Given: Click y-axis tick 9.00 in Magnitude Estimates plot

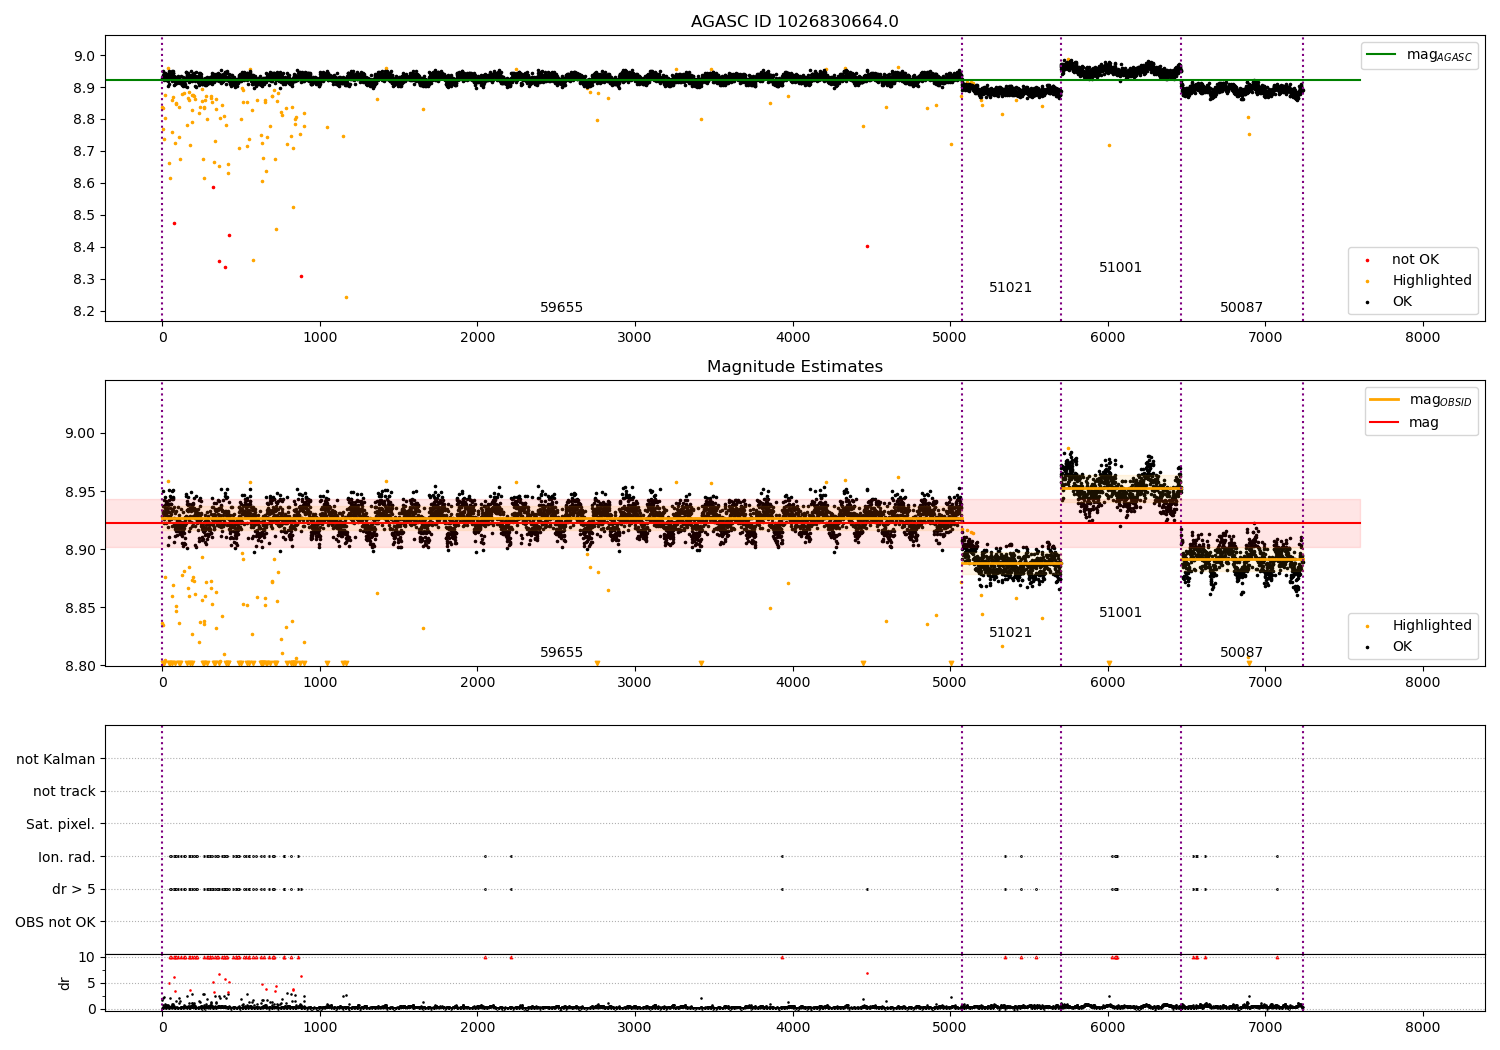Looking at the screenshot, I should point(82,434).
